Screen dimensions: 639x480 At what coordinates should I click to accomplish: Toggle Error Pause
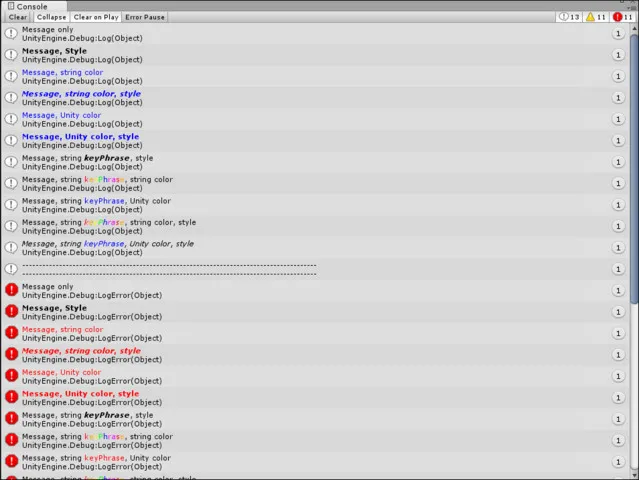pos(145,17)
